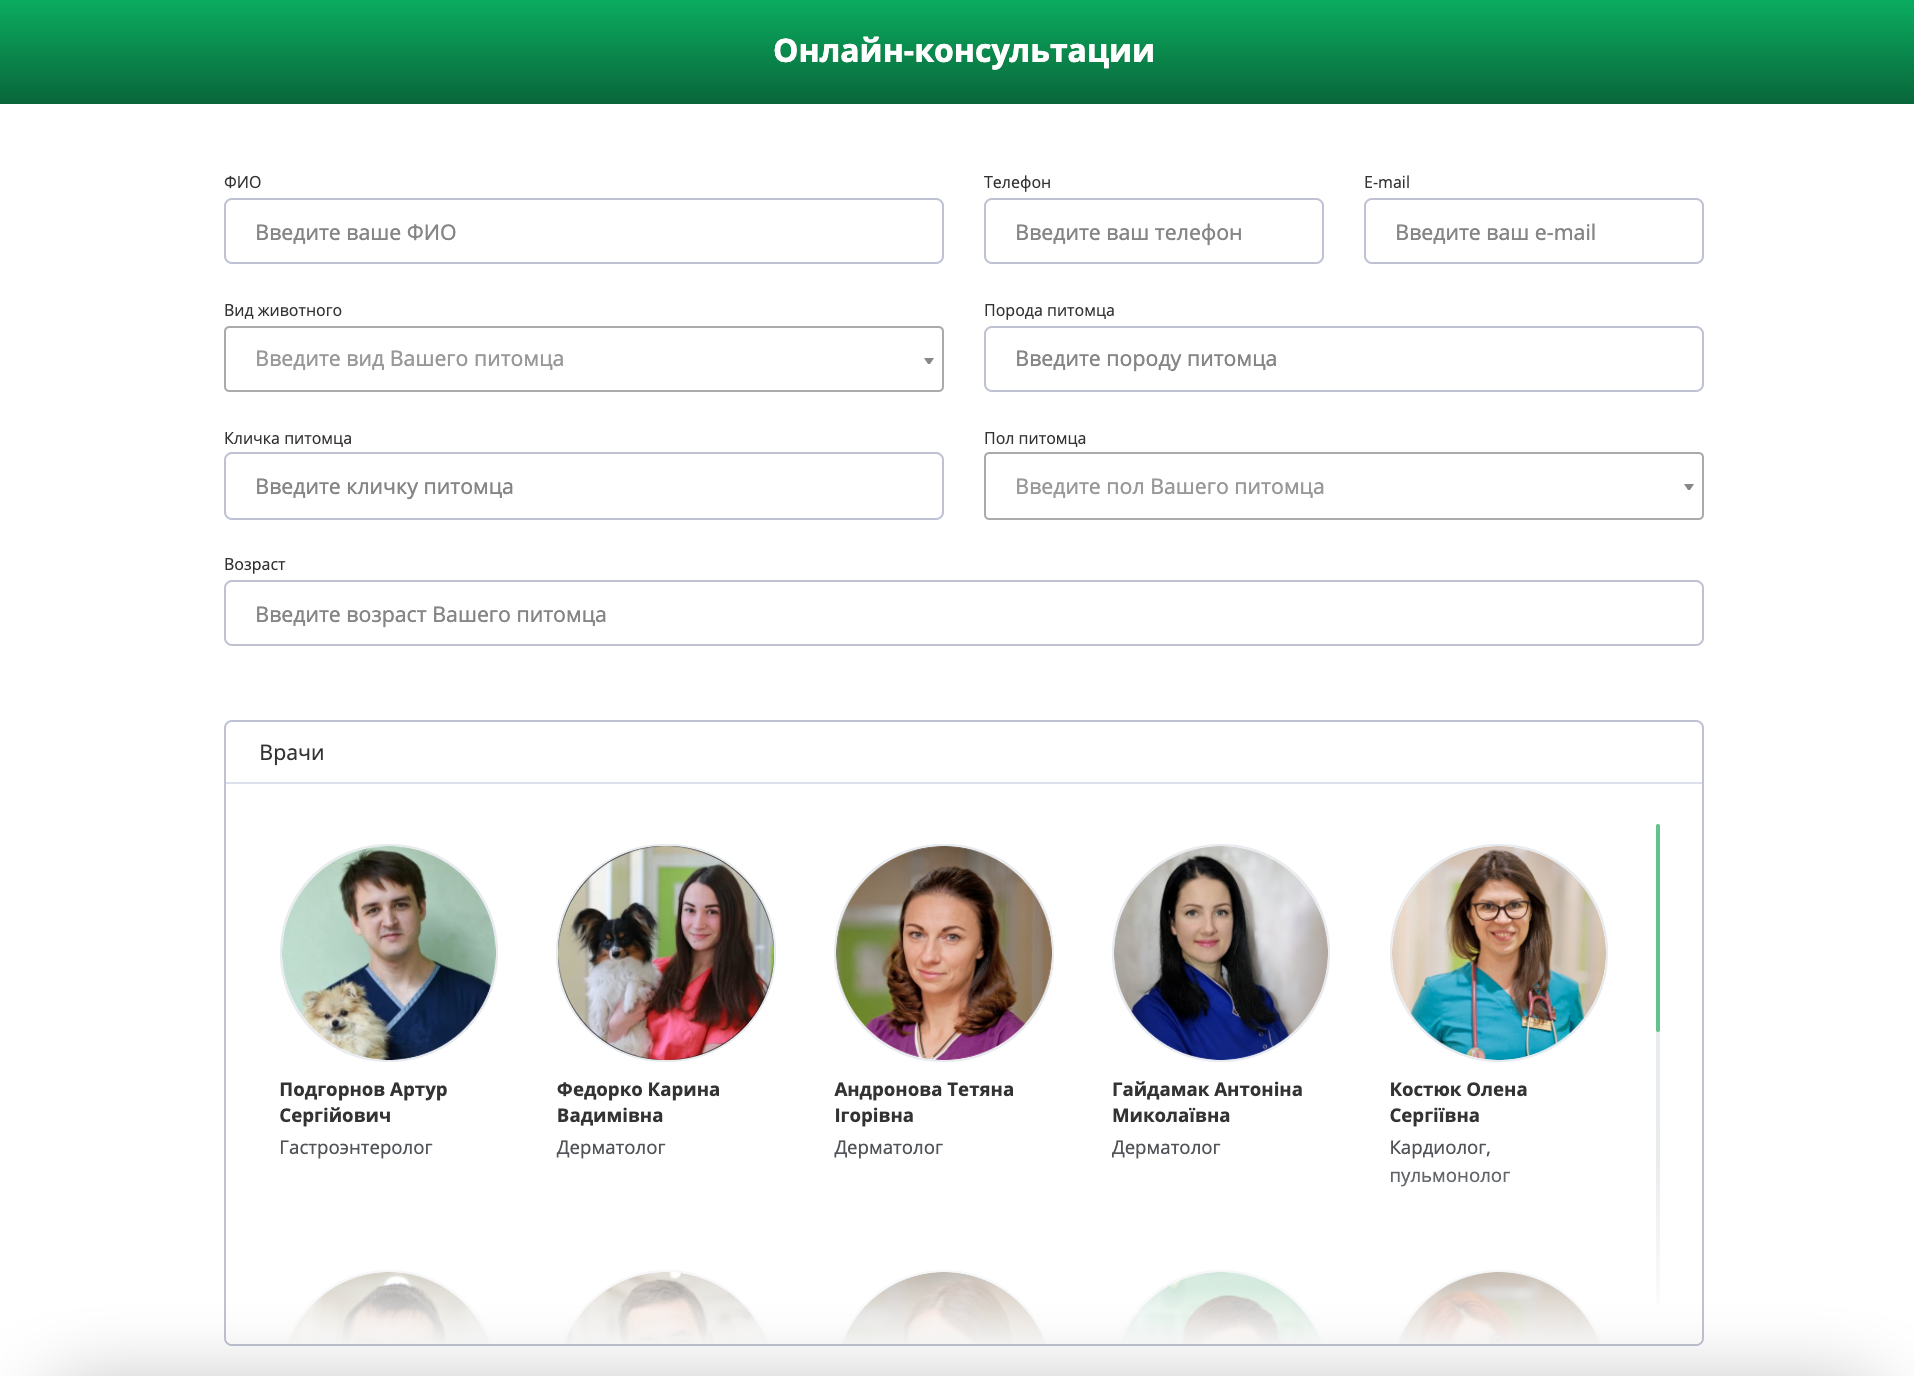Click the name Андронова Тетяна Ігорівна
Viewport: 1914px width, 1376px height.
(x=924, y=1102)
